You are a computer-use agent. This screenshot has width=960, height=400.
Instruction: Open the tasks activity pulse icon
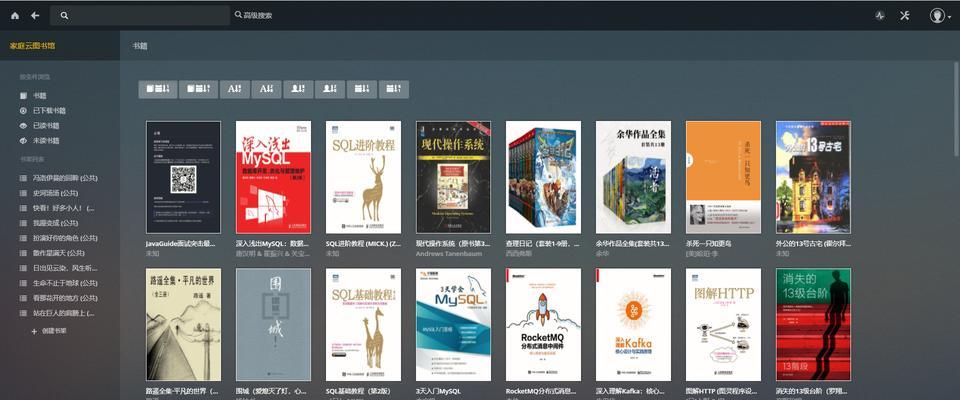[x=880, y=16]
